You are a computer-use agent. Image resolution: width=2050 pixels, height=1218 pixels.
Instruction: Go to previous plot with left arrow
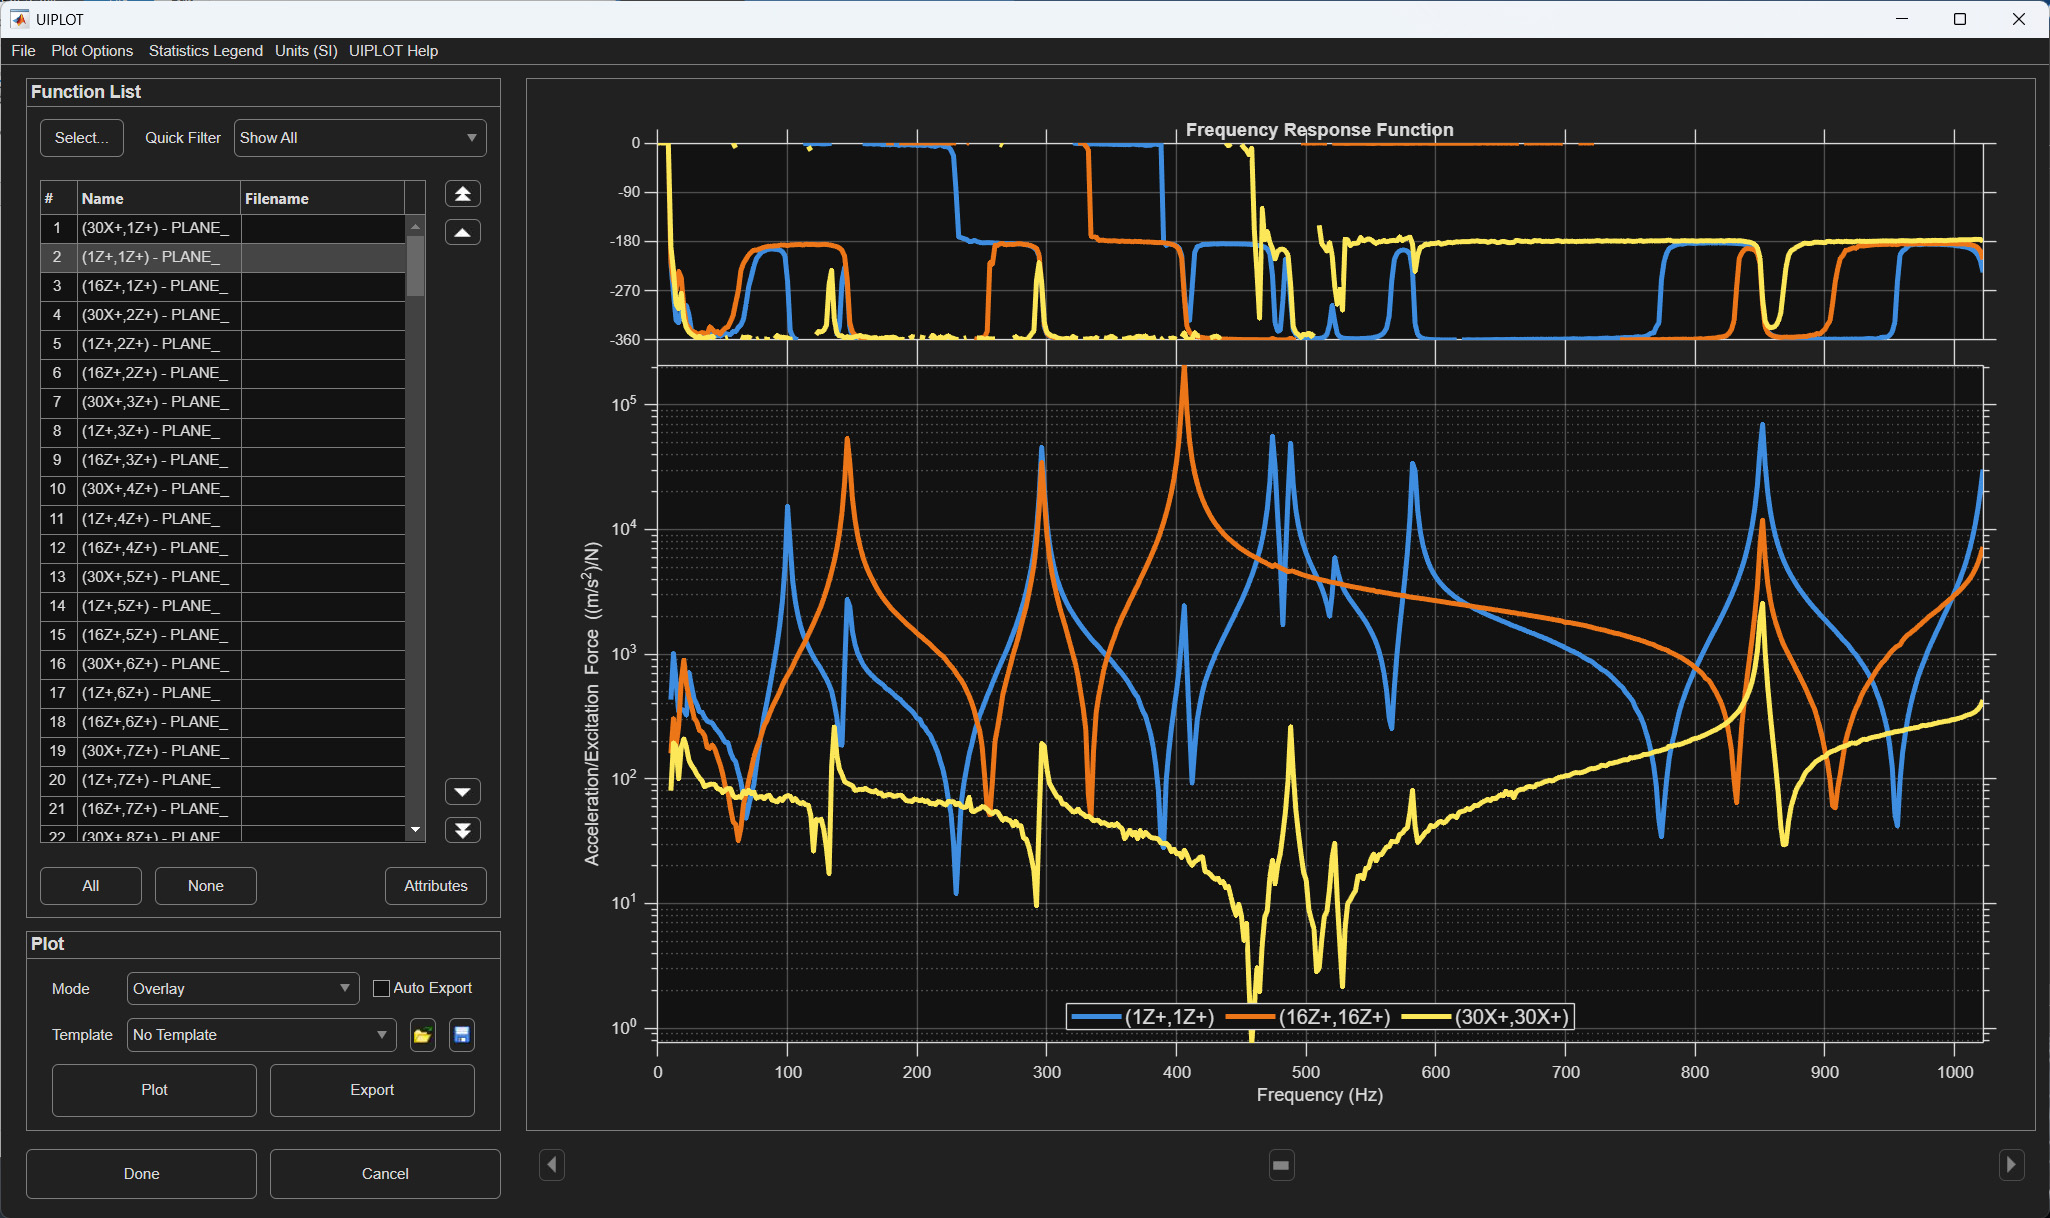(x=552, y=1165)
